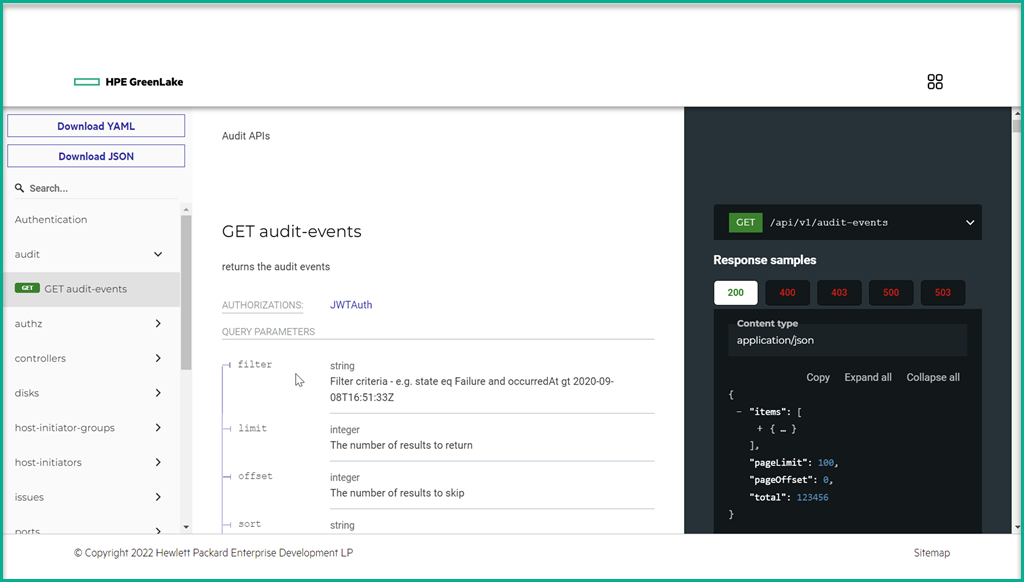Select the 400 response tab

[787, 293]
